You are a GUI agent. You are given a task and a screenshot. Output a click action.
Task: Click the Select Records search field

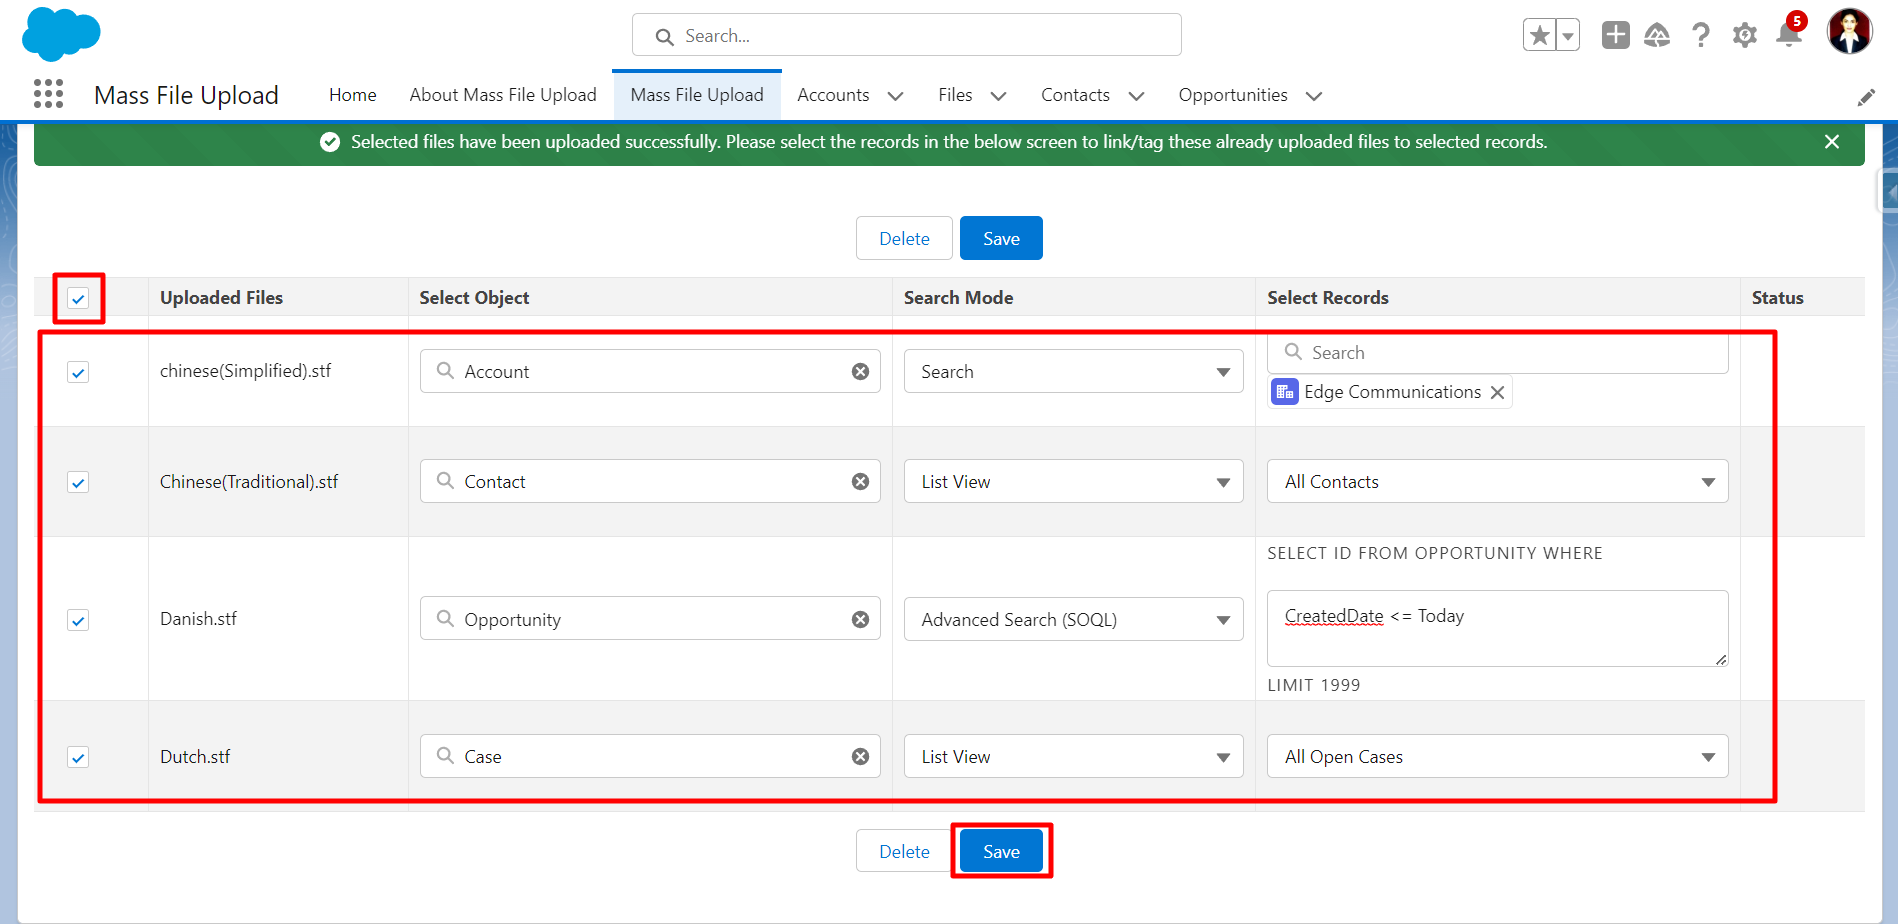(1497, 353)
